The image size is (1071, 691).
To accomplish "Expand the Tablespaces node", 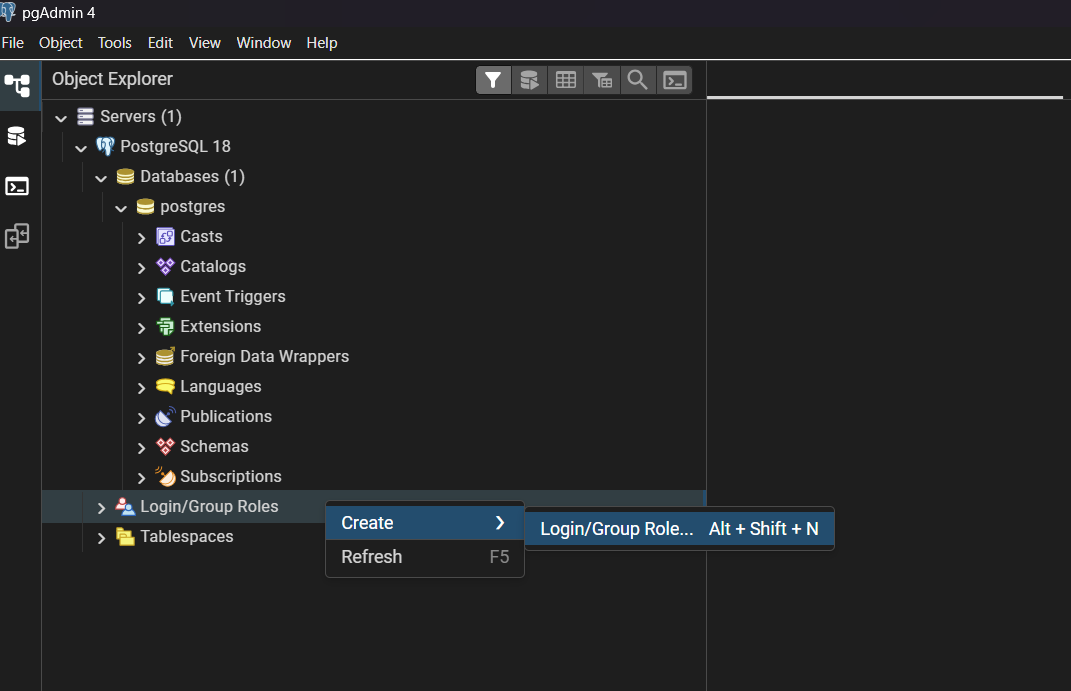I will [x=101, y=538].
